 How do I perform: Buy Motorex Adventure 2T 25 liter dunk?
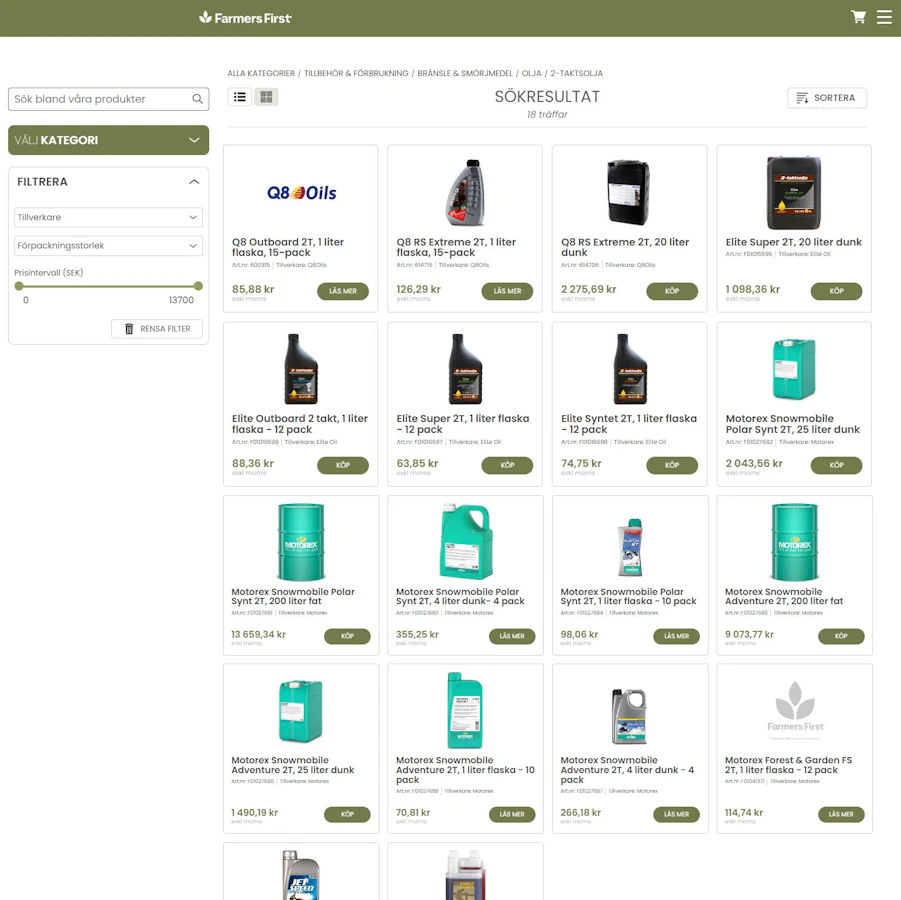(x=348, y=814)
